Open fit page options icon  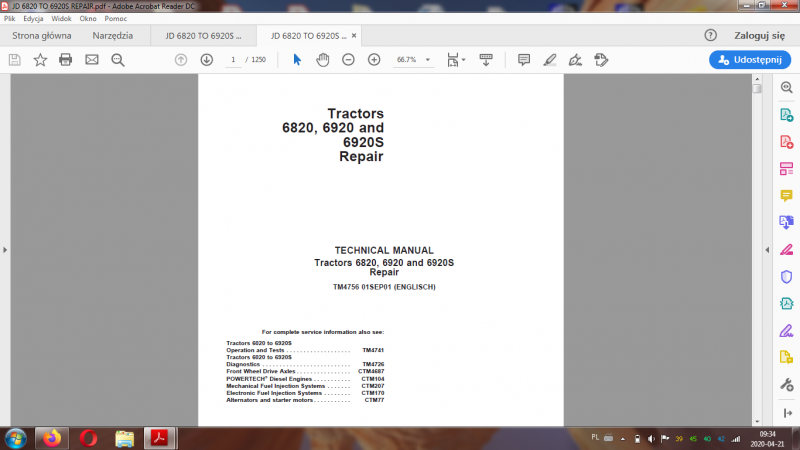point(453,60)
